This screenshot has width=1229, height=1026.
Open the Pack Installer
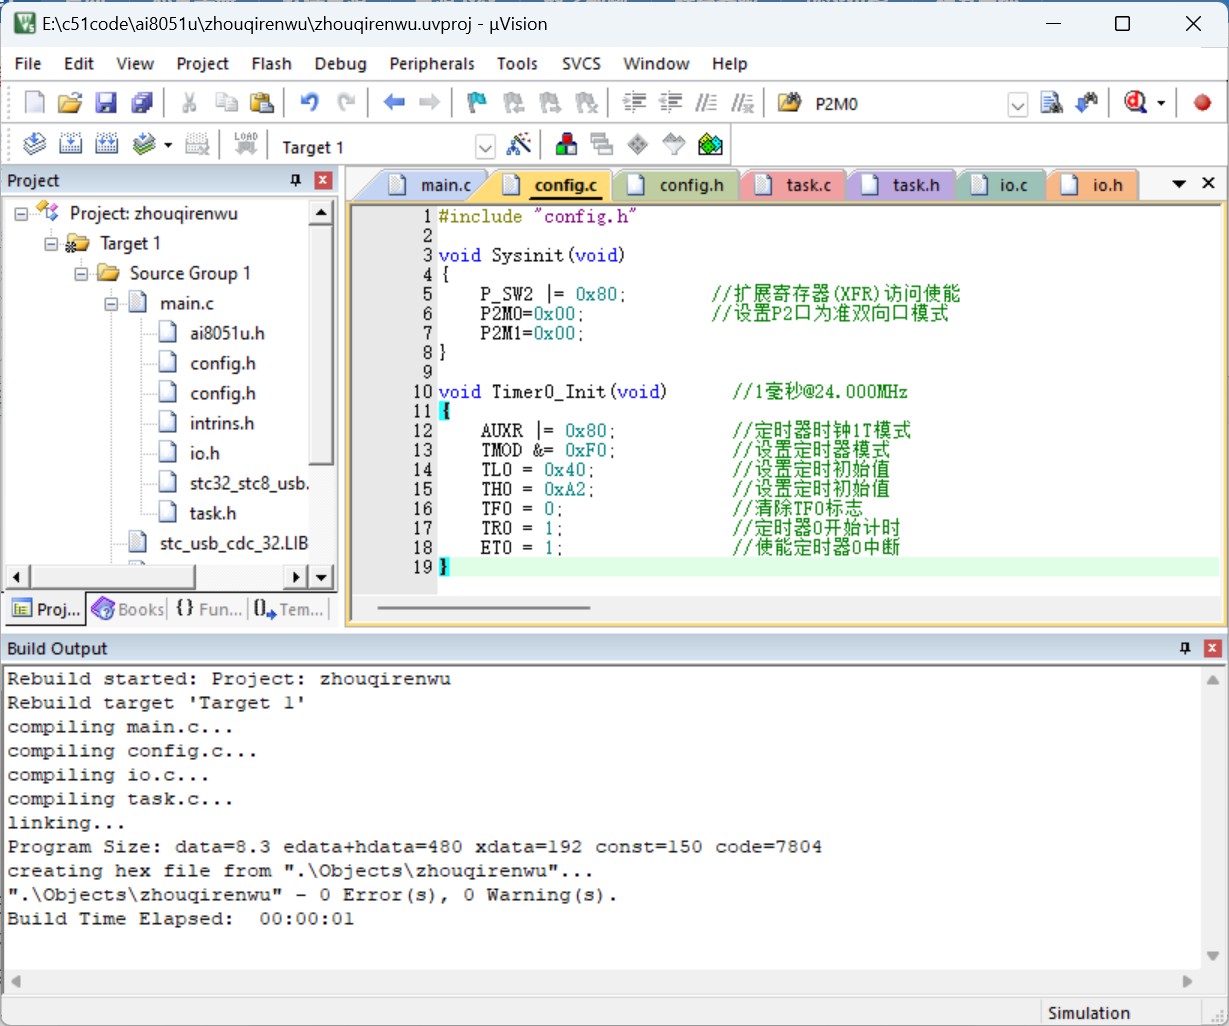710,145
